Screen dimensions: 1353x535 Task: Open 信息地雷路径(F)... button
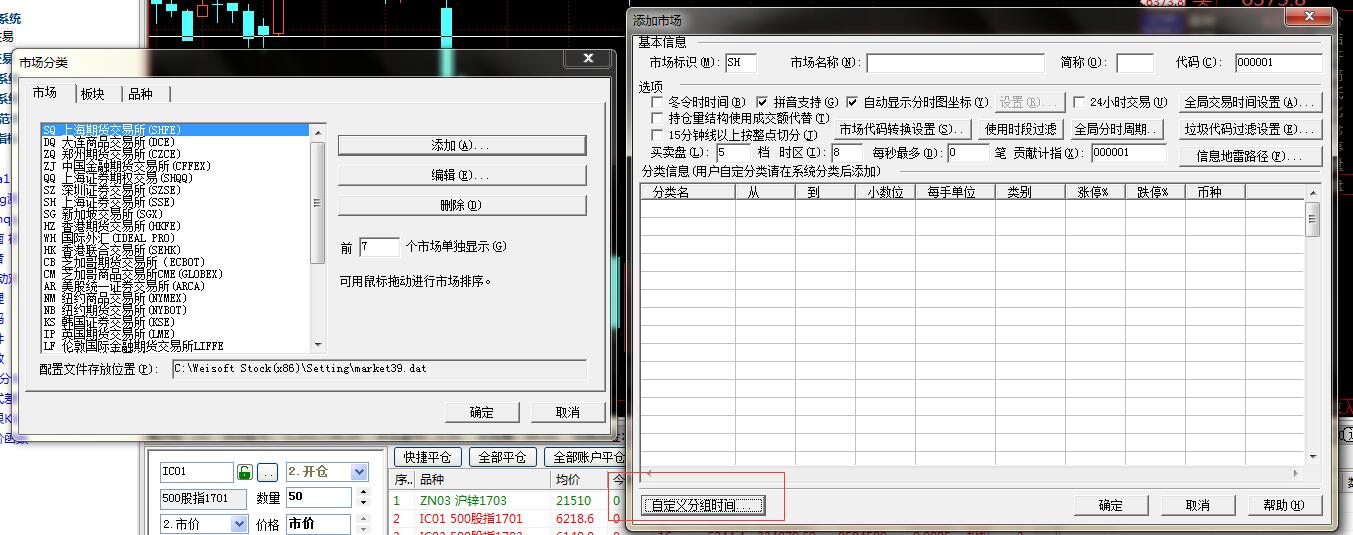(1252, 156)
